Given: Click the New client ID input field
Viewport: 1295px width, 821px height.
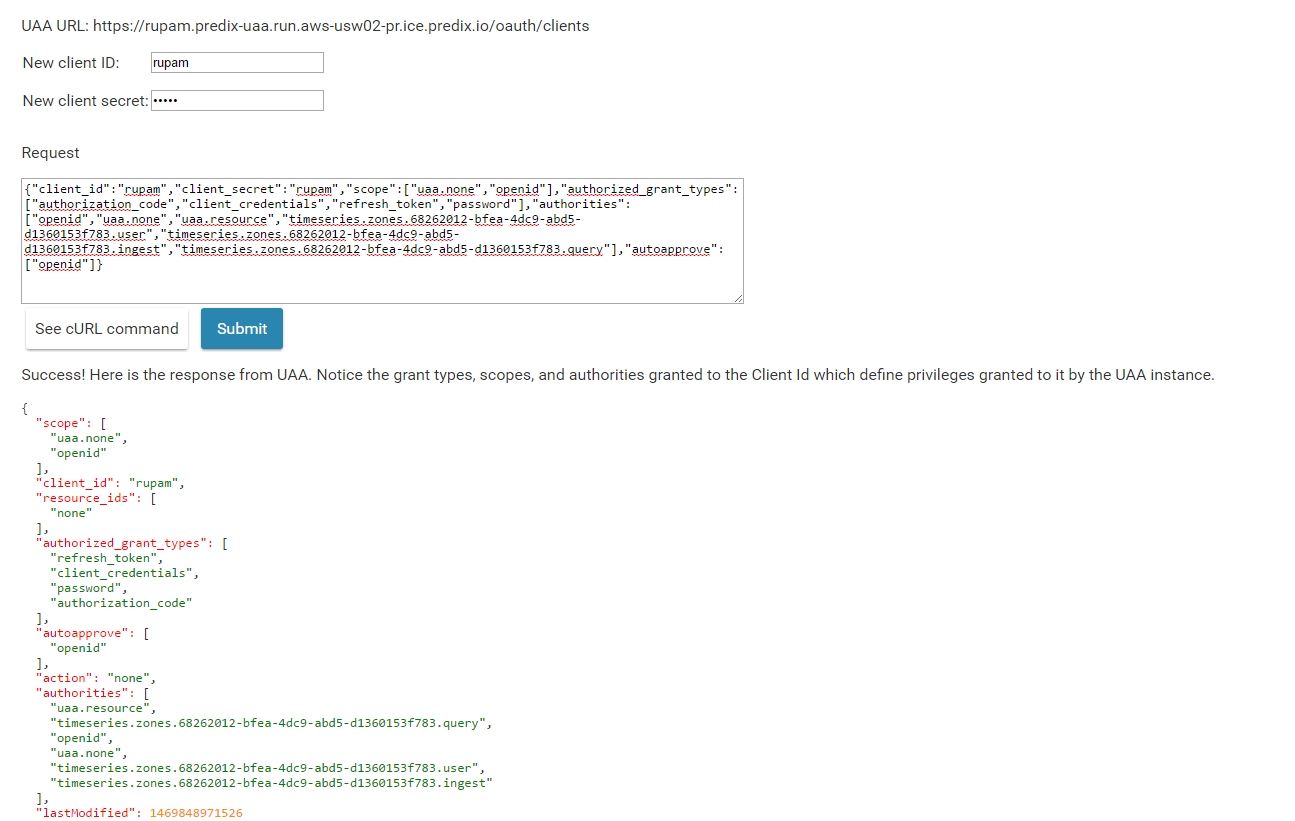Looking at the screenshot, I should pos(237,63).
